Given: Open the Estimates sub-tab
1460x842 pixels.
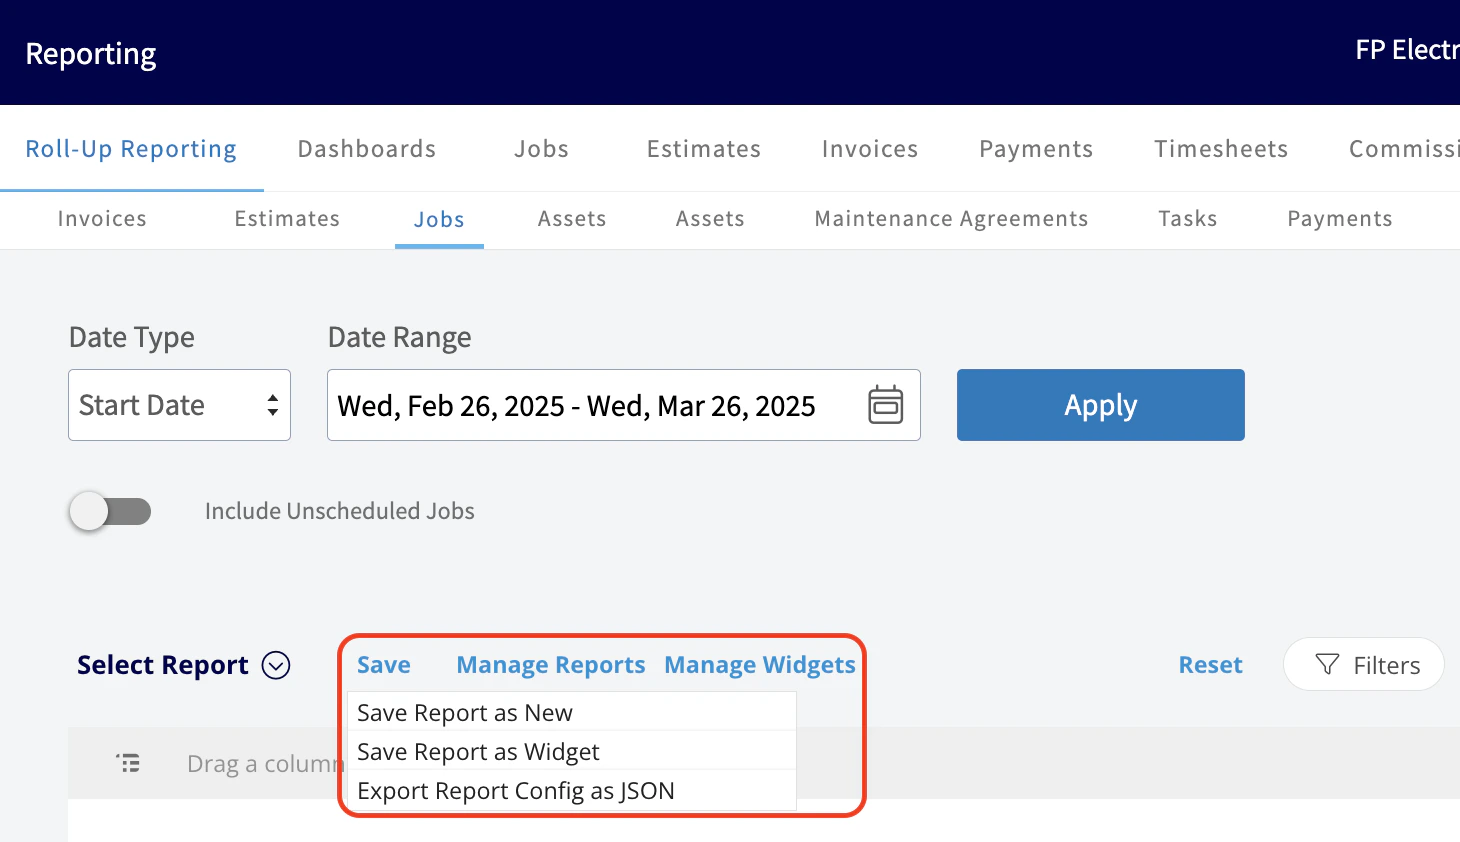Looking at the screenshot, I should point(287,219).
